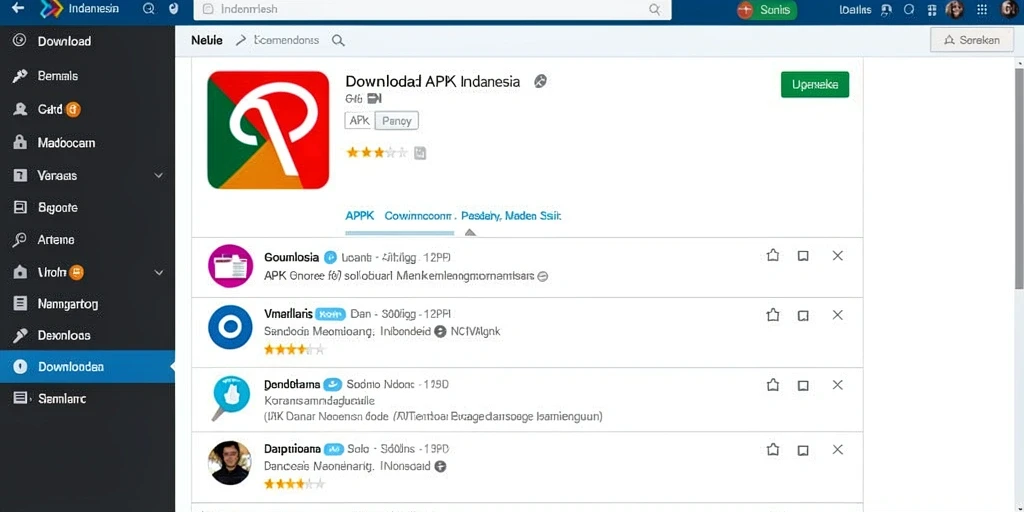Dismiss the Daptiioana row
This screenshot has height=512, width=1024.
click(x=838, y=449)
